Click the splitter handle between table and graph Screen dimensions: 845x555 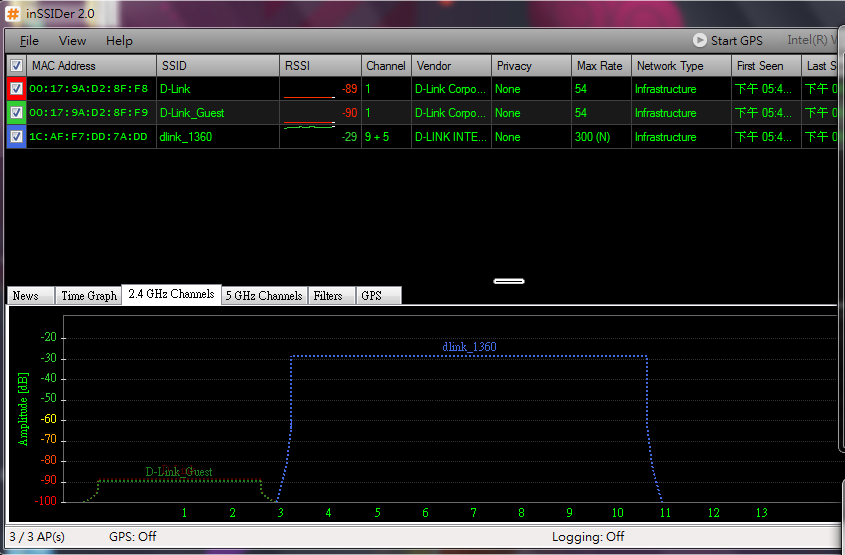coord(509,281)
